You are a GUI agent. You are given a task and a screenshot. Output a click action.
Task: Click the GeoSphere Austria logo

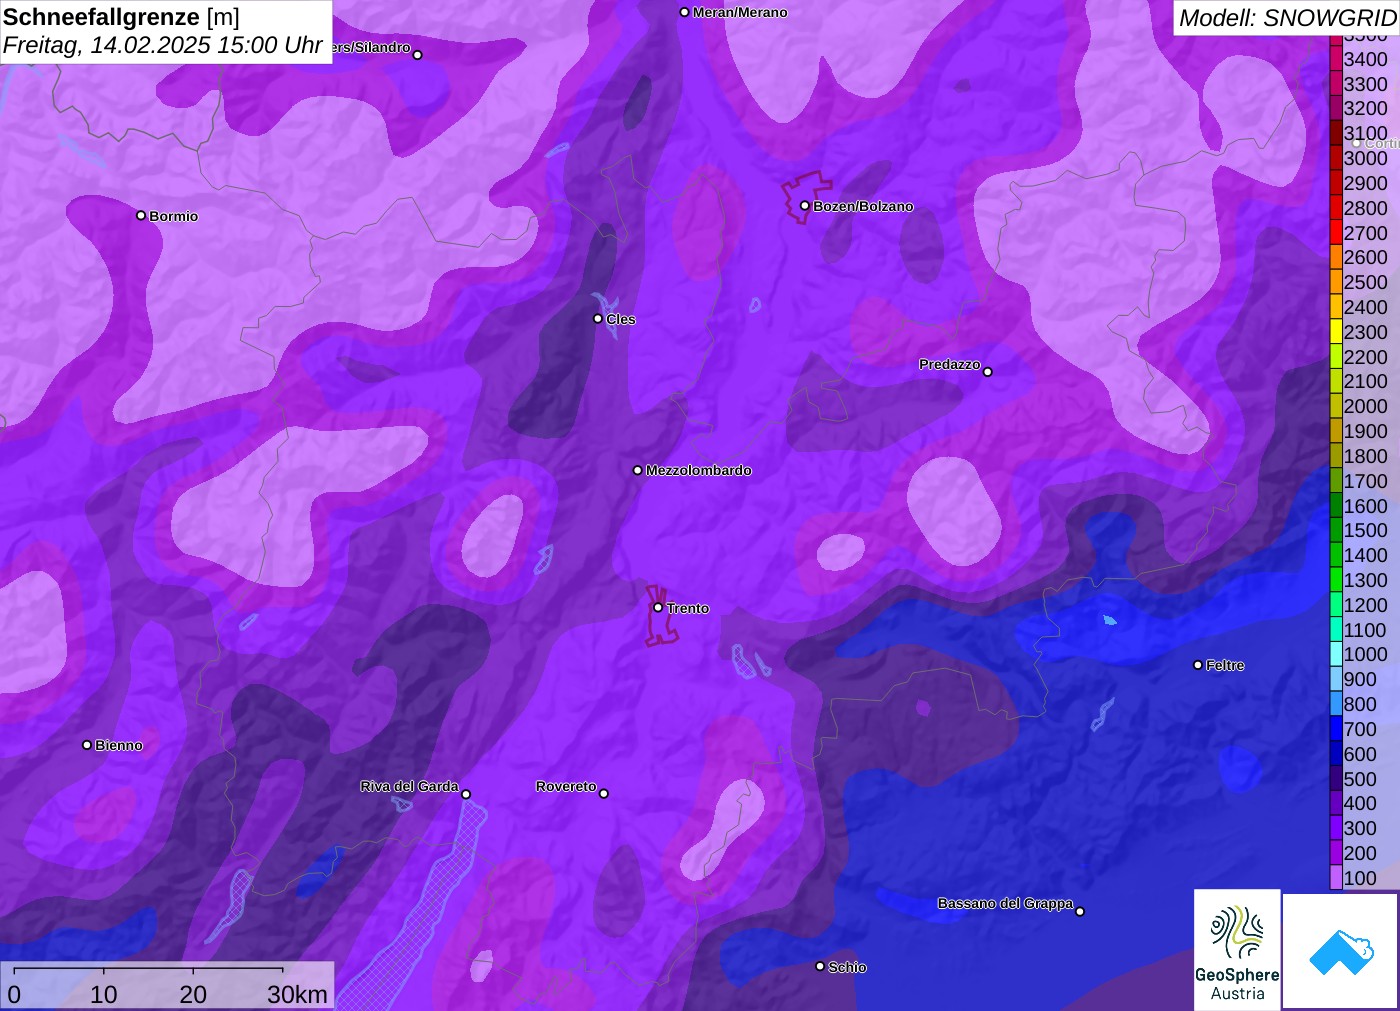[1237, 950]
